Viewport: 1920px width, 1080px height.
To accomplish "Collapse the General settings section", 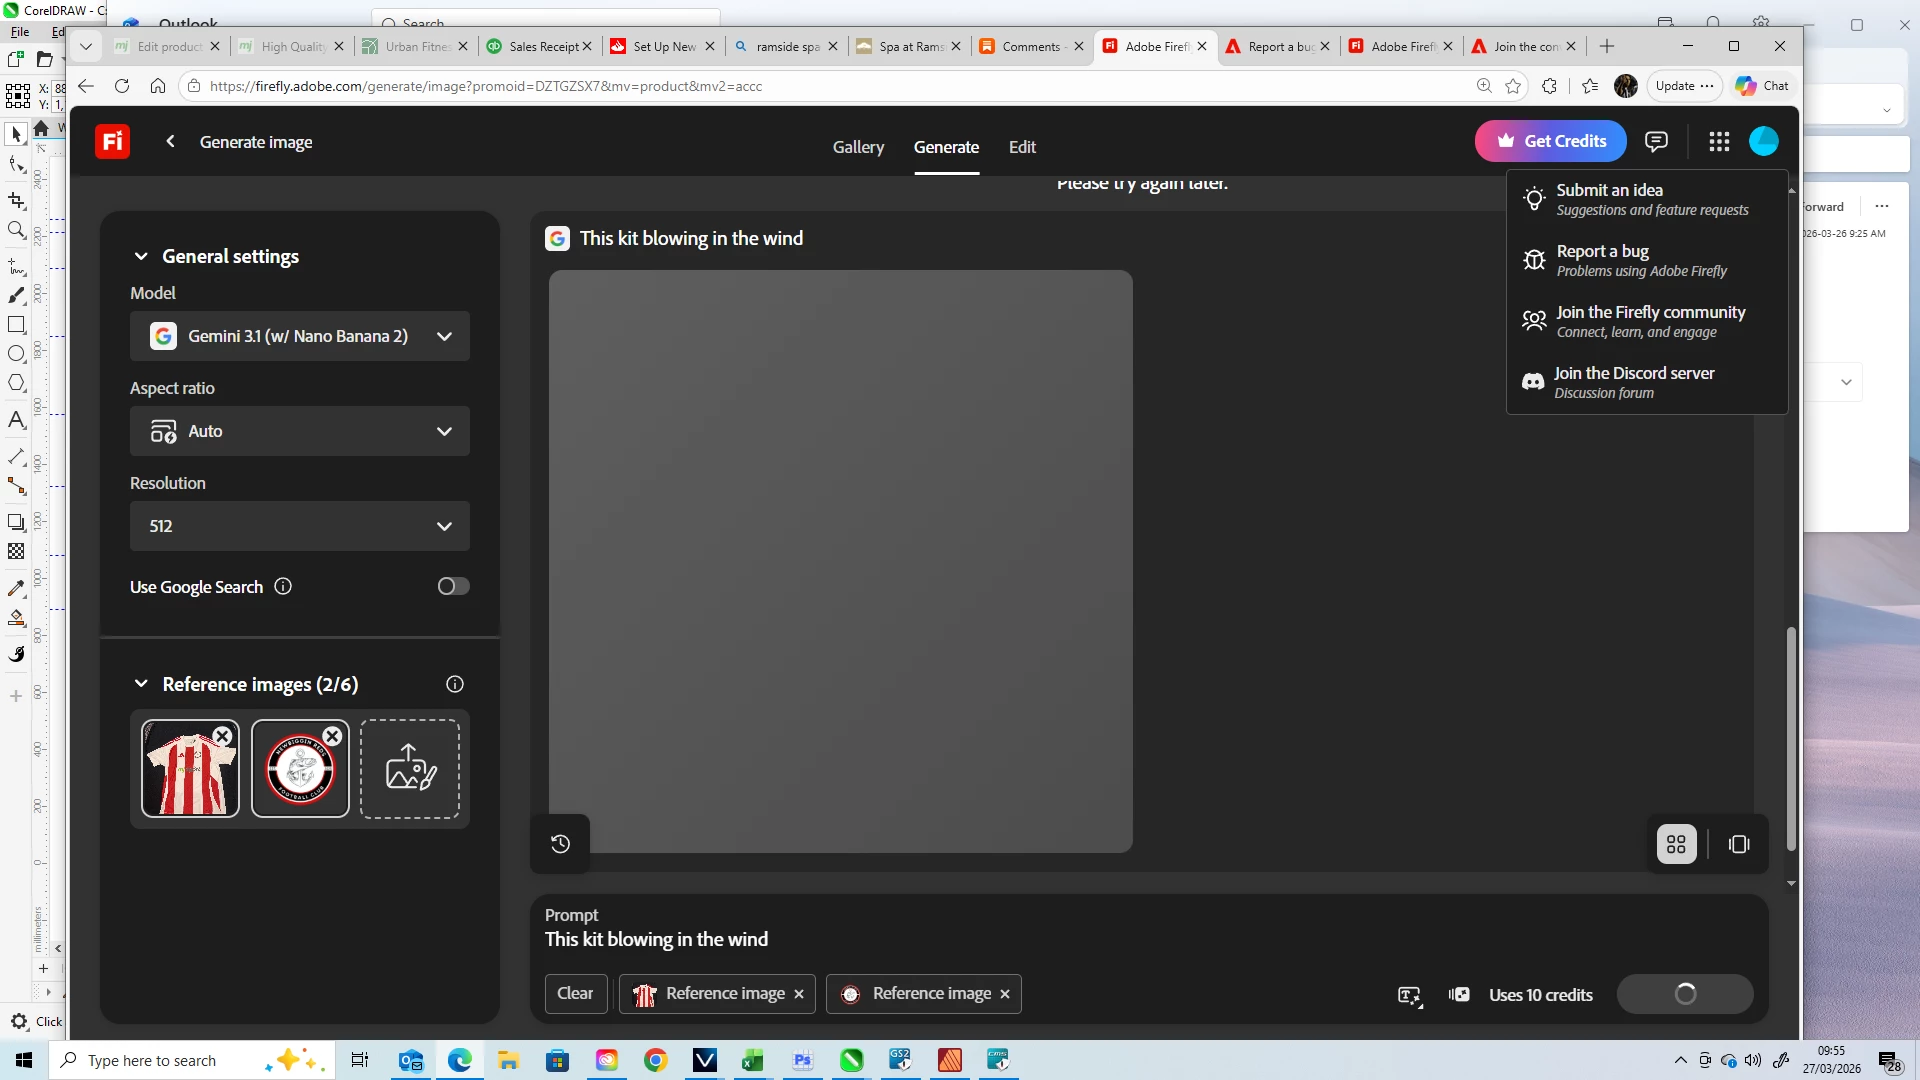I will click(x=141, y=256).
